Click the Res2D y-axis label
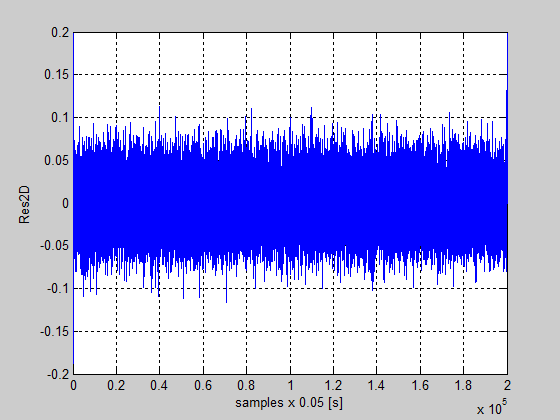Screen dimensions: 560x420 tap(24, 205)
